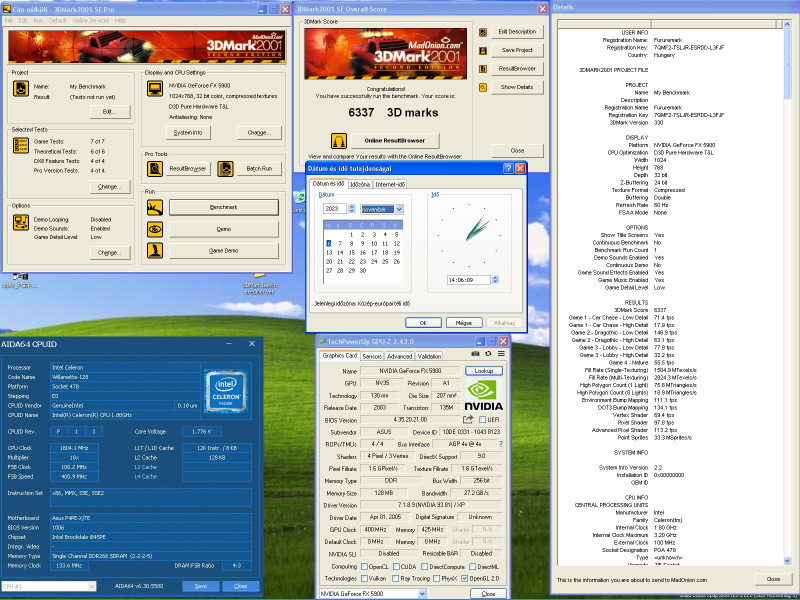Open the File menu in 3DMark2001

pyautogui.click(x=9, y=21)
